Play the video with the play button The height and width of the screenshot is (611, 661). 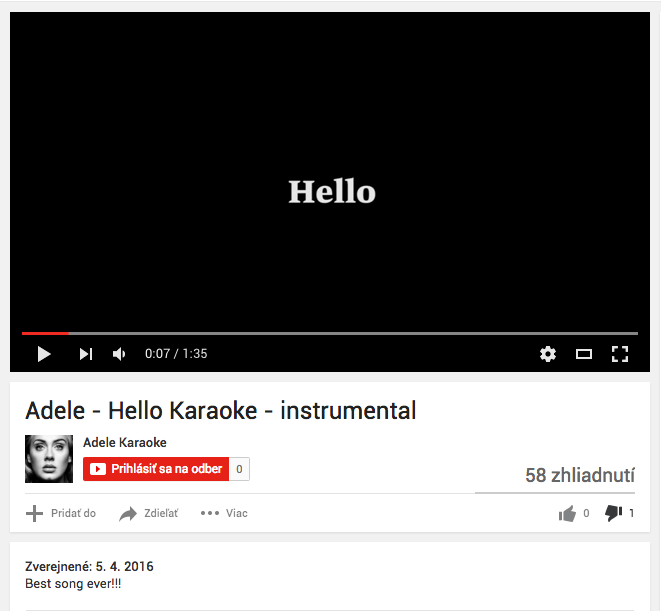click(44, 354)
